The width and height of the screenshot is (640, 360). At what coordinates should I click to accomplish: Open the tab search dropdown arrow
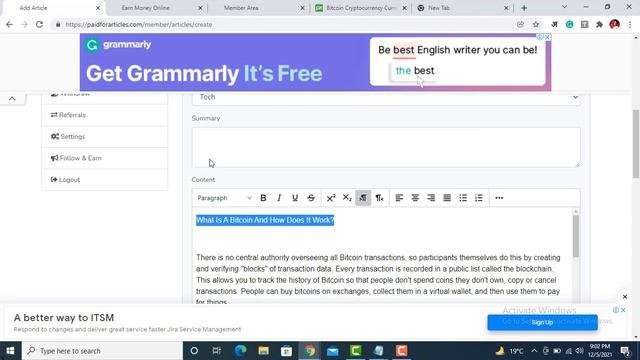(564, 7)
